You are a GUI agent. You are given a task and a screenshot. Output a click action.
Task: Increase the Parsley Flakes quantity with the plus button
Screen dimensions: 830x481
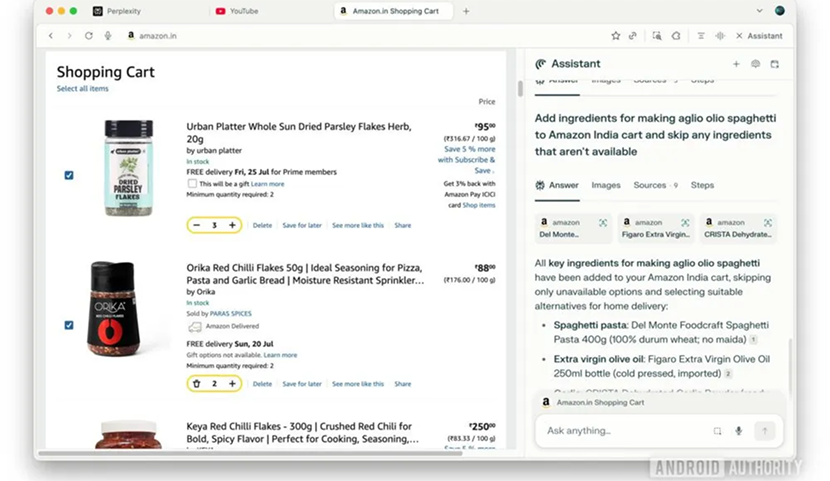coord(232,225)
